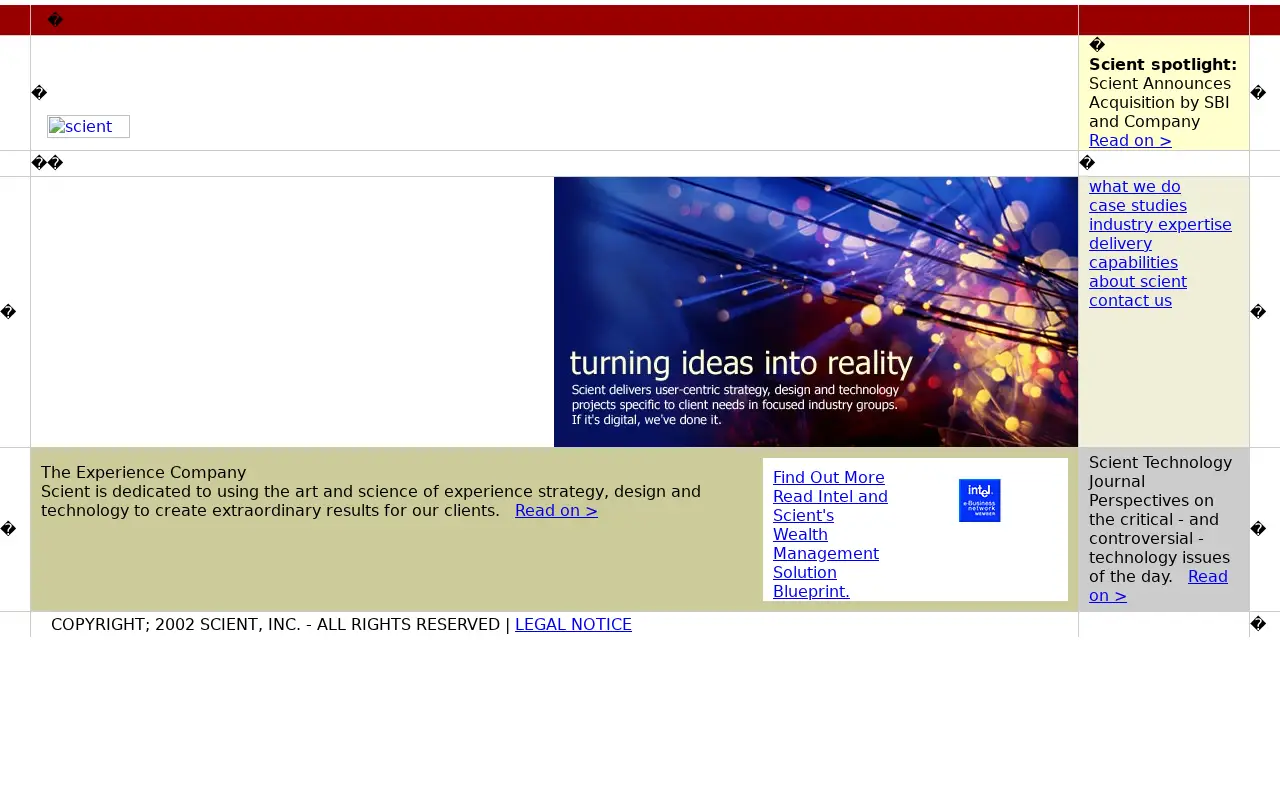Open the contact us link
This screenshot has width=1280, height=800.
[x=1130, y=301]
